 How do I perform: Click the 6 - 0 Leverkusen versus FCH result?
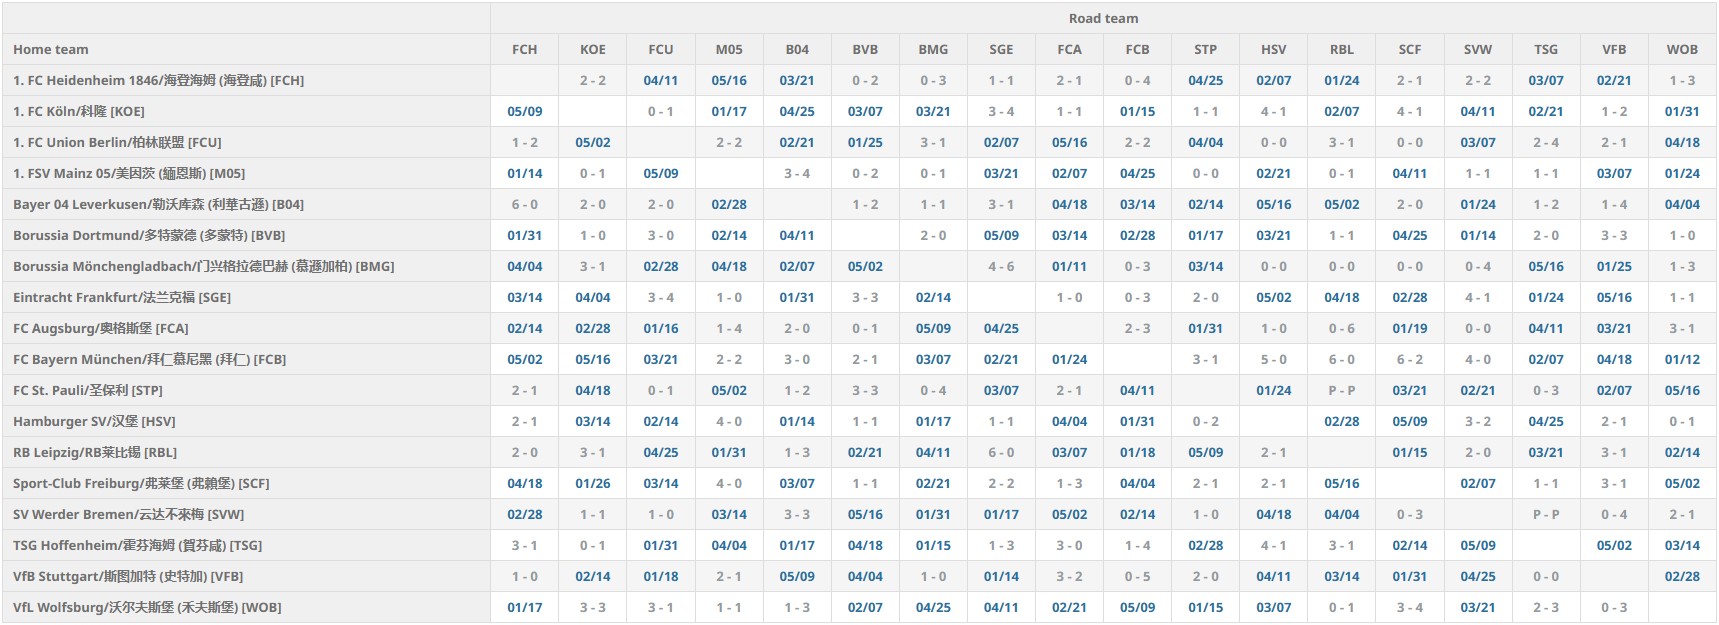pyautogui.click(x=524, y=204)
